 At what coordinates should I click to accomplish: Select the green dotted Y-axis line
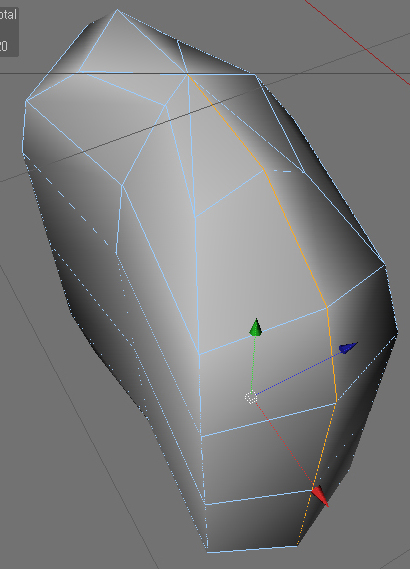253,364
